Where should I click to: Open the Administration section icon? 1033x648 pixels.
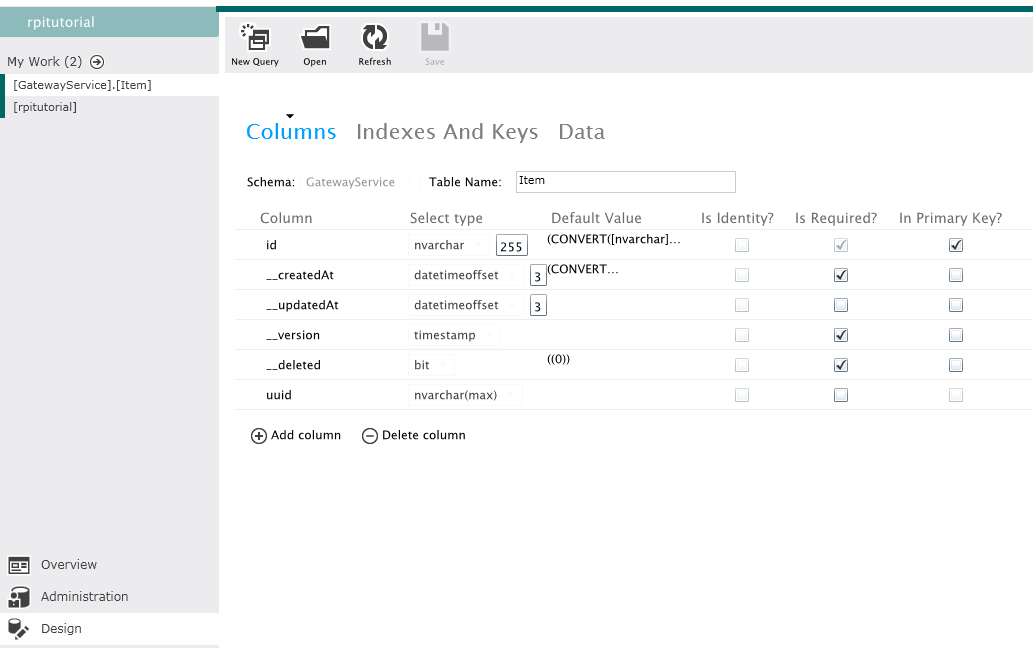pos(19,597)
